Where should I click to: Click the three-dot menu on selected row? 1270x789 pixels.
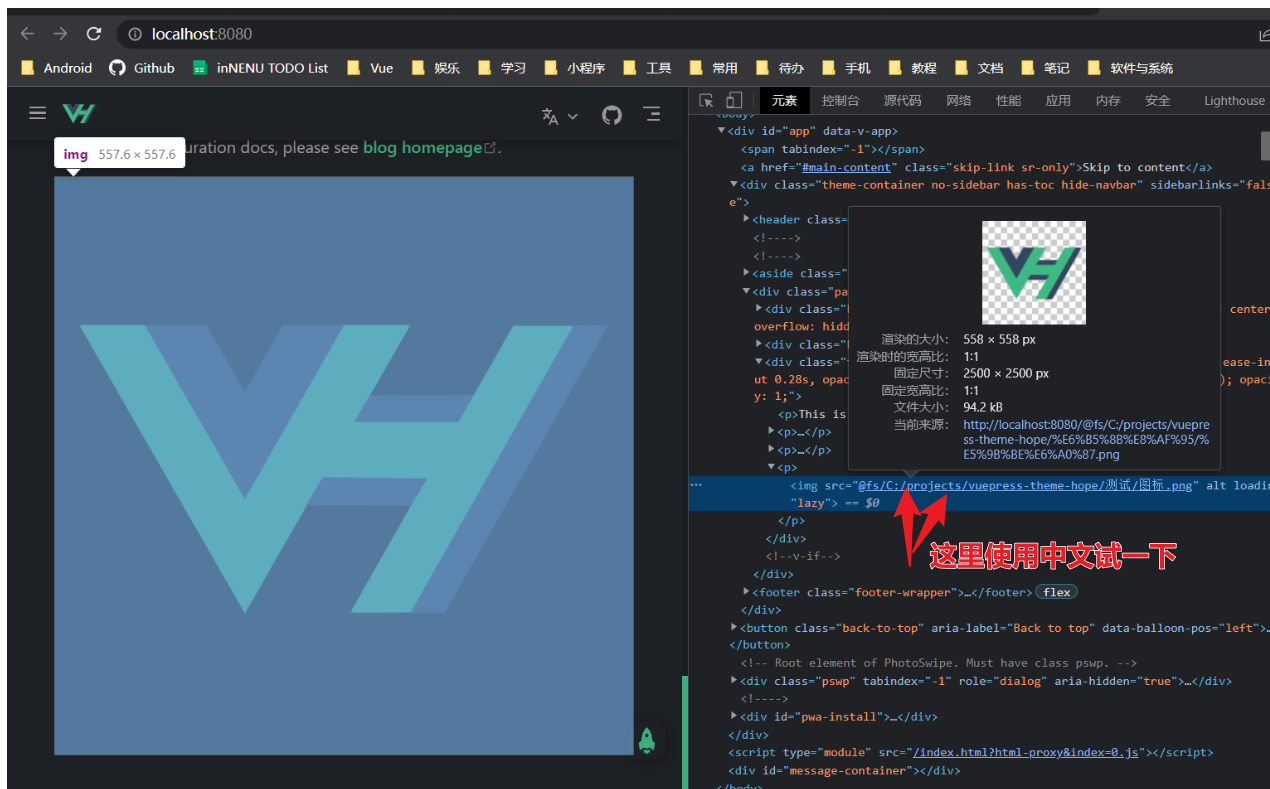697,485
